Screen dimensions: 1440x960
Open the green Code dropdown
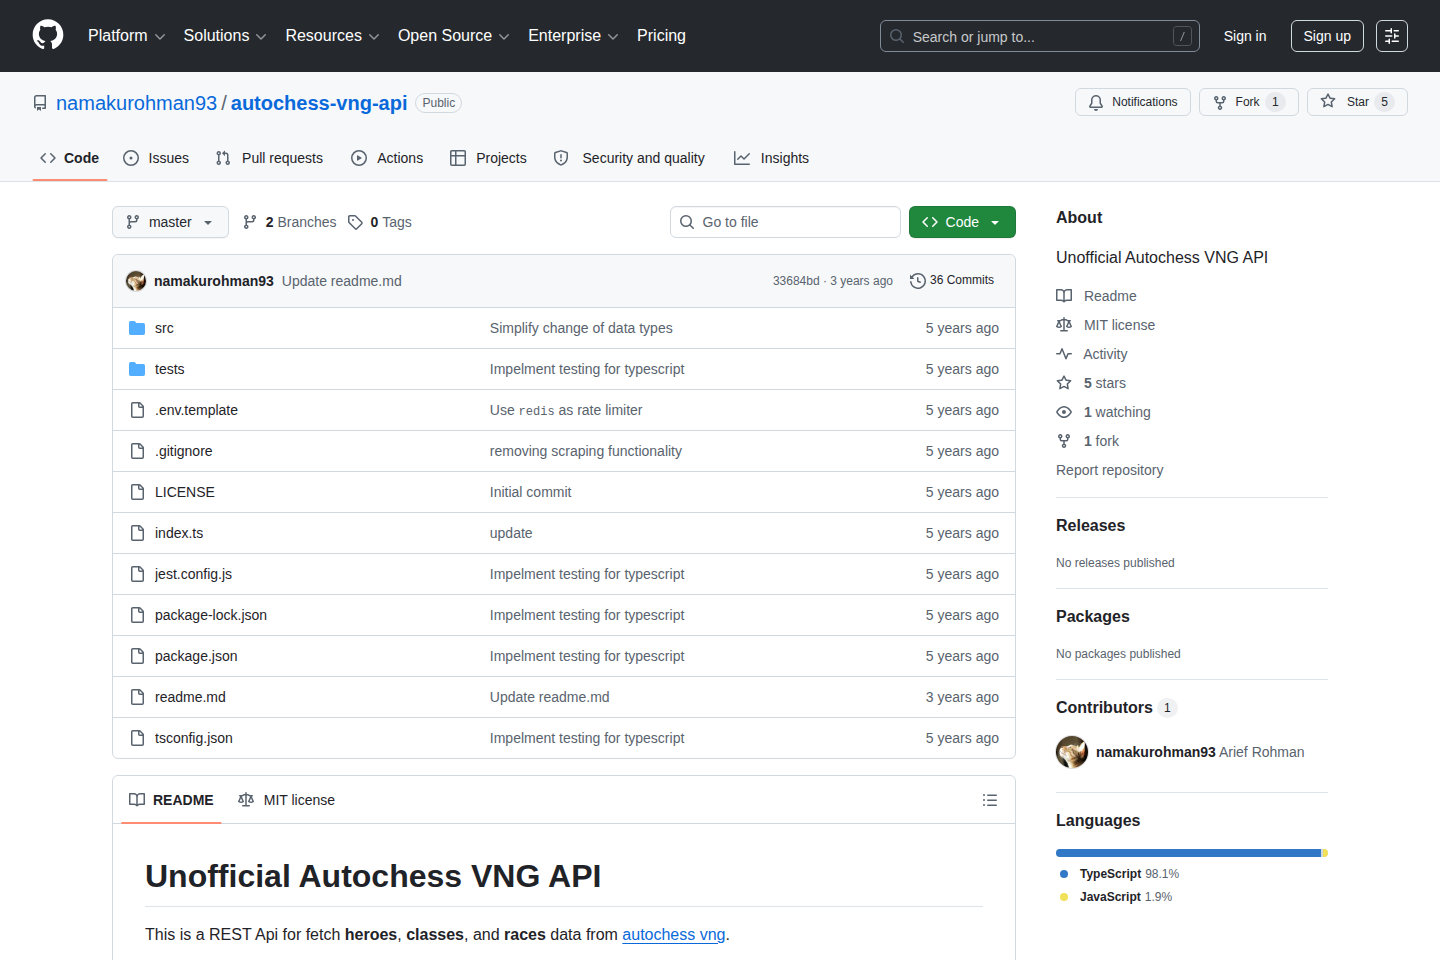click(x=961, y=221)
